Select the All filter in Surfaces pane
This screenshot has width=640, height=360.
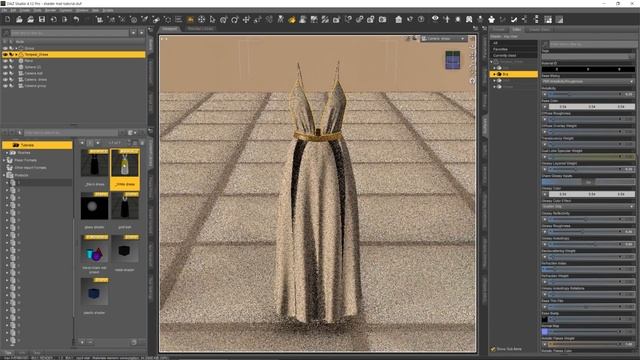tap(514, 43)
